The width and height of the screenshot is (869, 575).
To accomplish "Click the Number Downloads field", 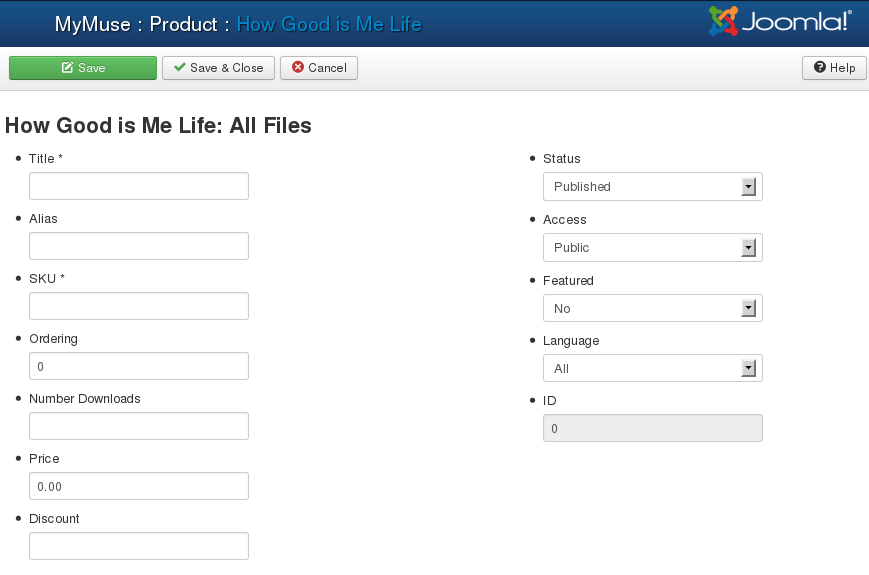I will point(139,427).
